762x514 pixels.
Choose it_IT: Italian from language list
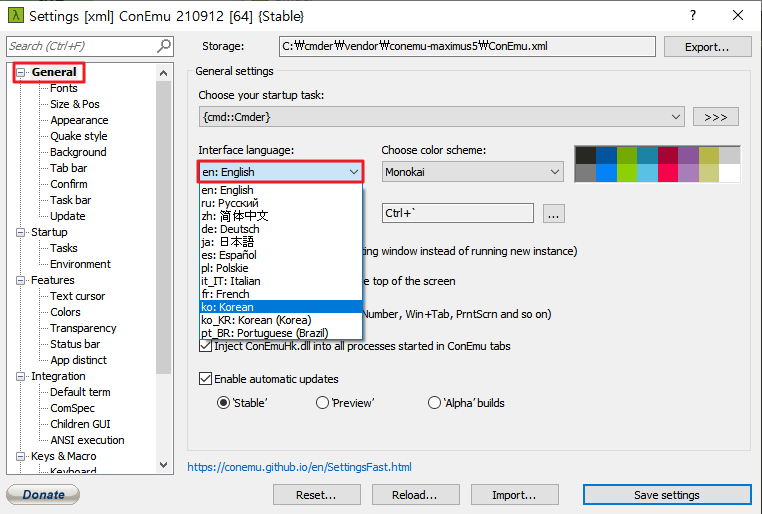coord(281,281)
